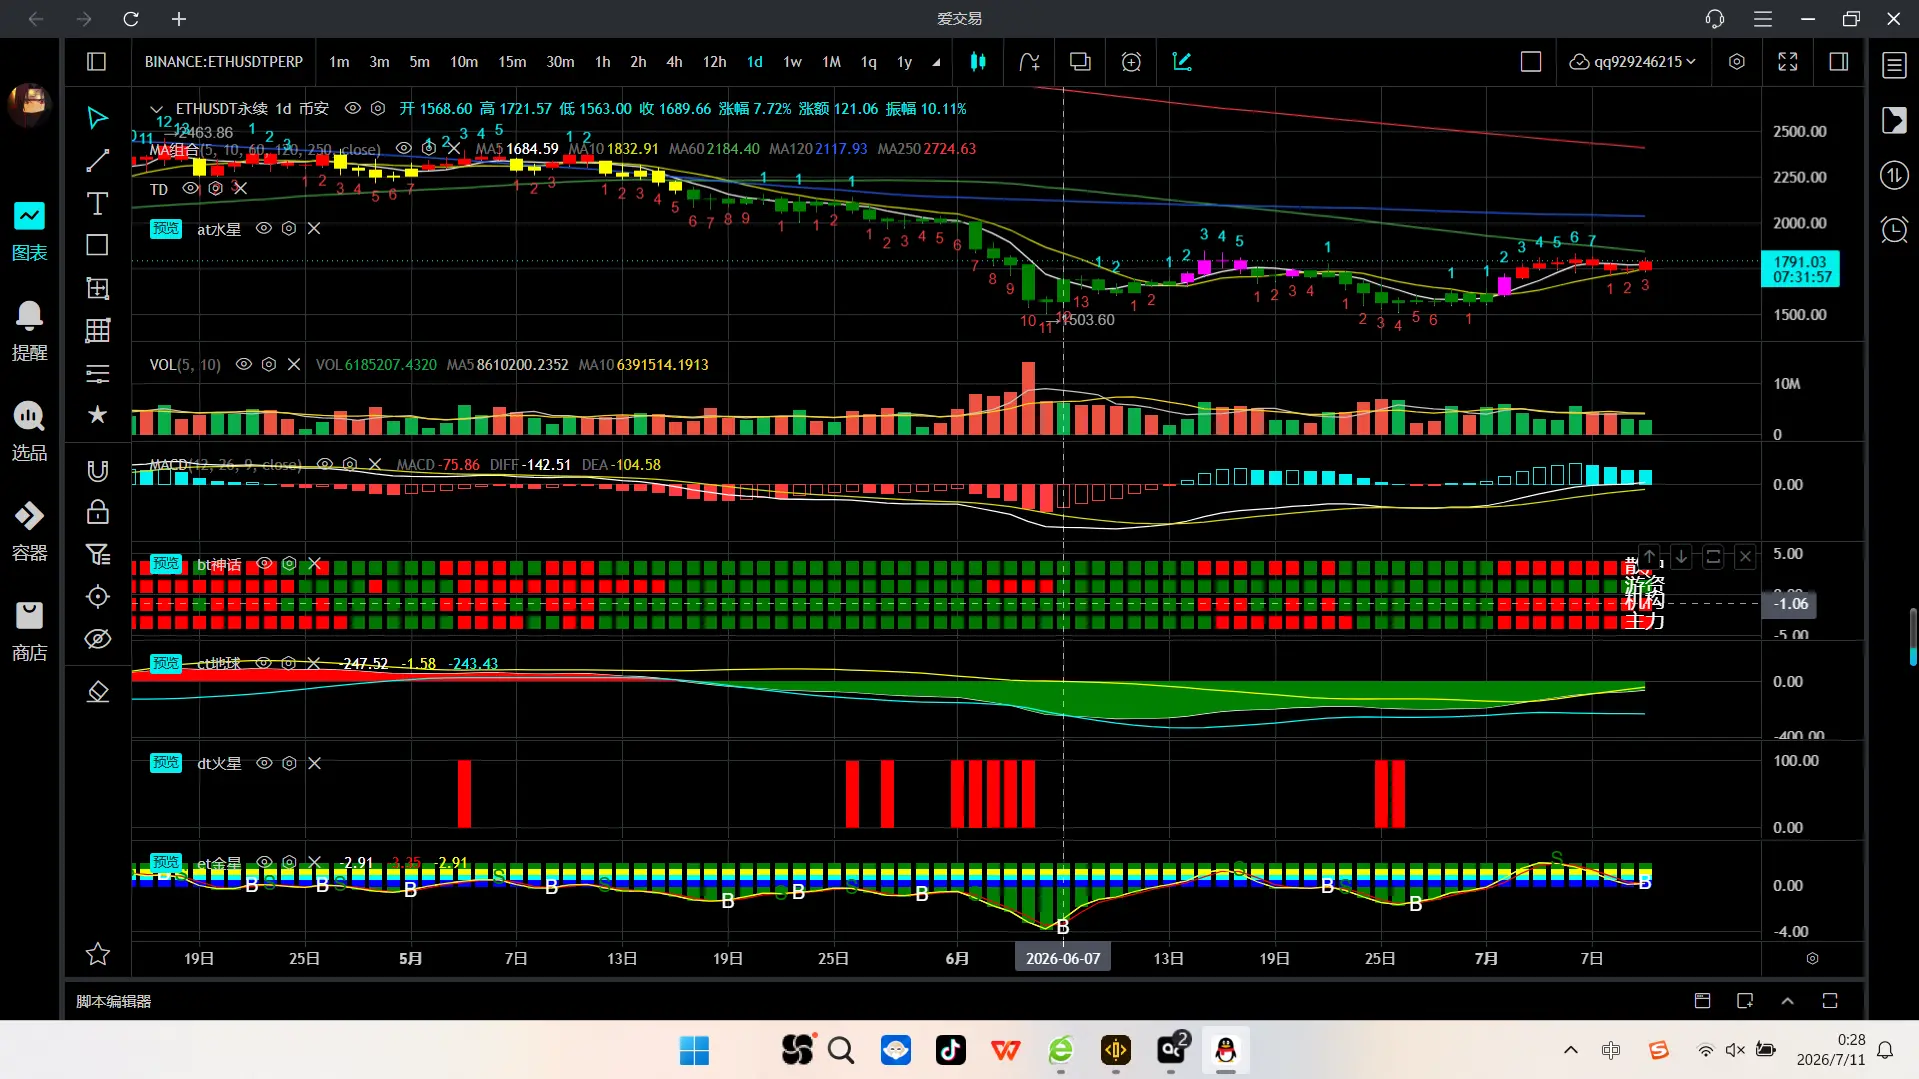This screenshot has height=1079, width=1919.
Task: Select the 1w timeframe
Action: [x=792, y=62]
